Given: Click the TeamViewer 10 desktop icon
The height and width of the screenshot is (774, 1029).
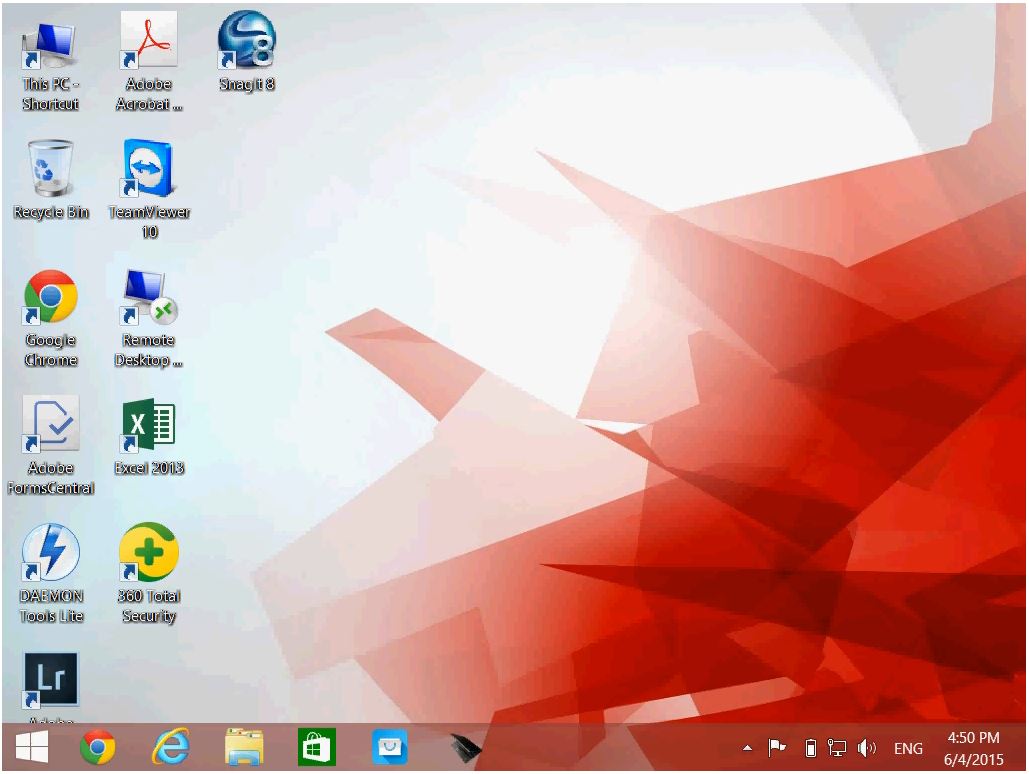Looking at the screenshot, I should pos(148,169).
